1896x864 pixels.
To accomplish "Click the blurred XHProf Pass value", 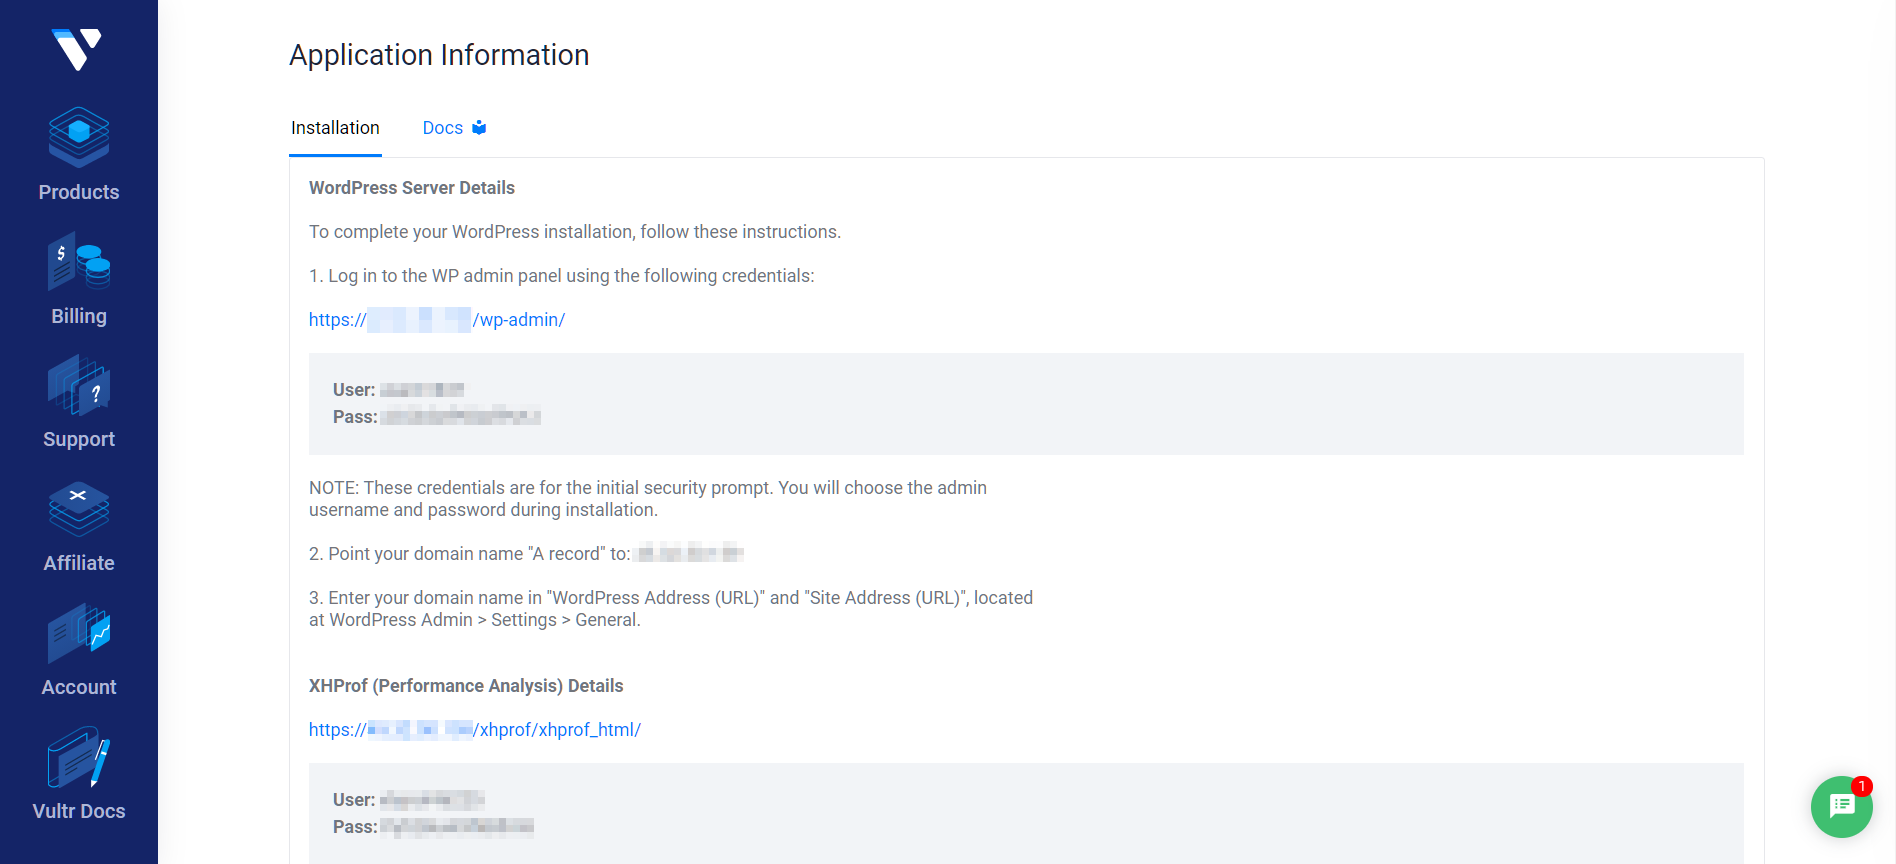I will [457, 827].
